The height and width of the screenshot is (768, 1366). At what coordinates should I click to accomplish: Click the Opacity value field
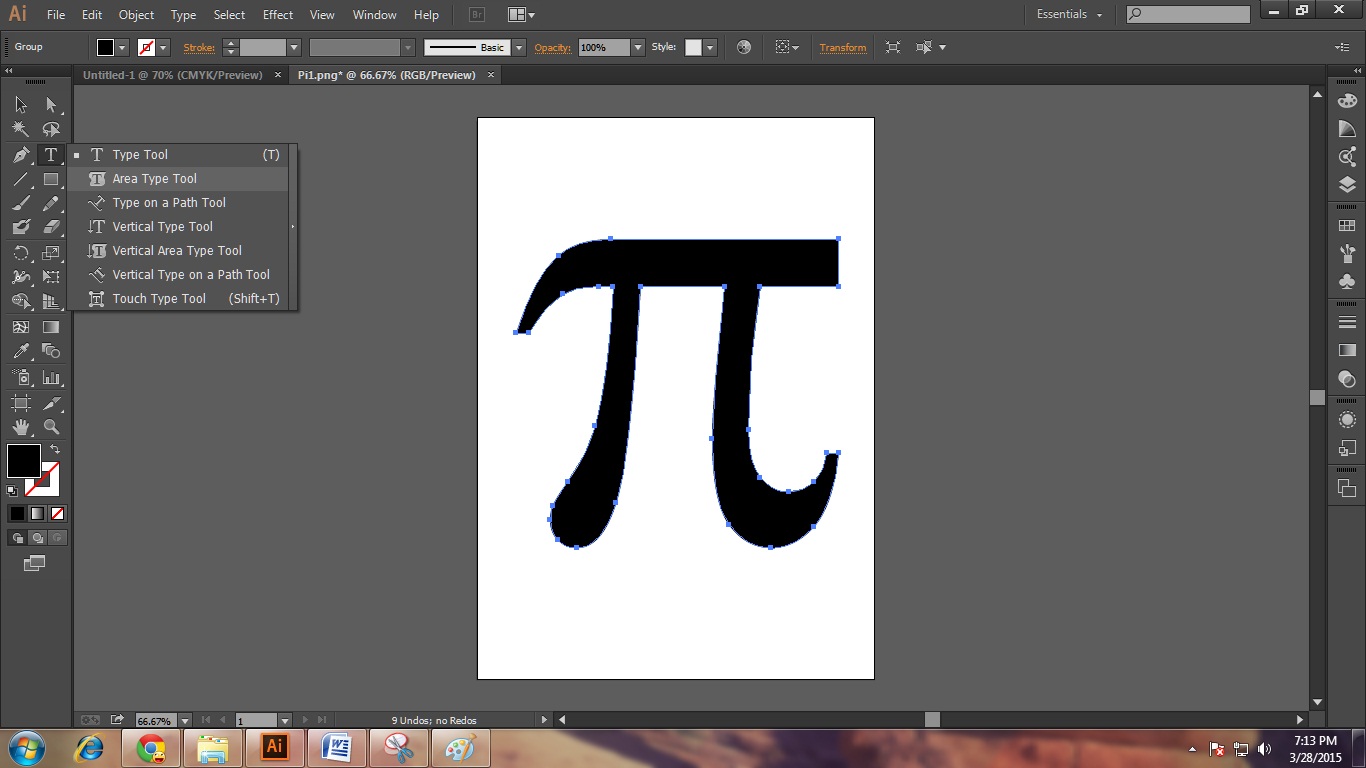click(604, 47)
